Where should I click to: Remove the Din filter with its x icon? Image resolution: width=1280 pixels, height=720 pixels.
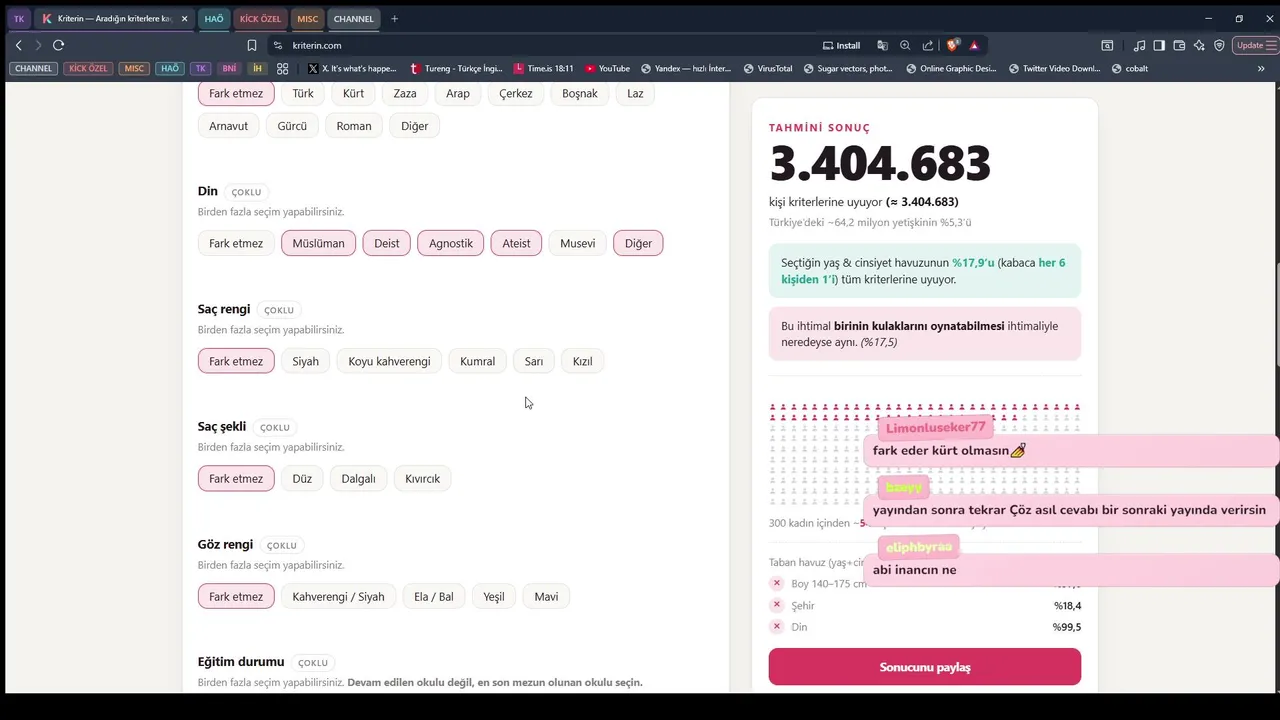(777, 627)
